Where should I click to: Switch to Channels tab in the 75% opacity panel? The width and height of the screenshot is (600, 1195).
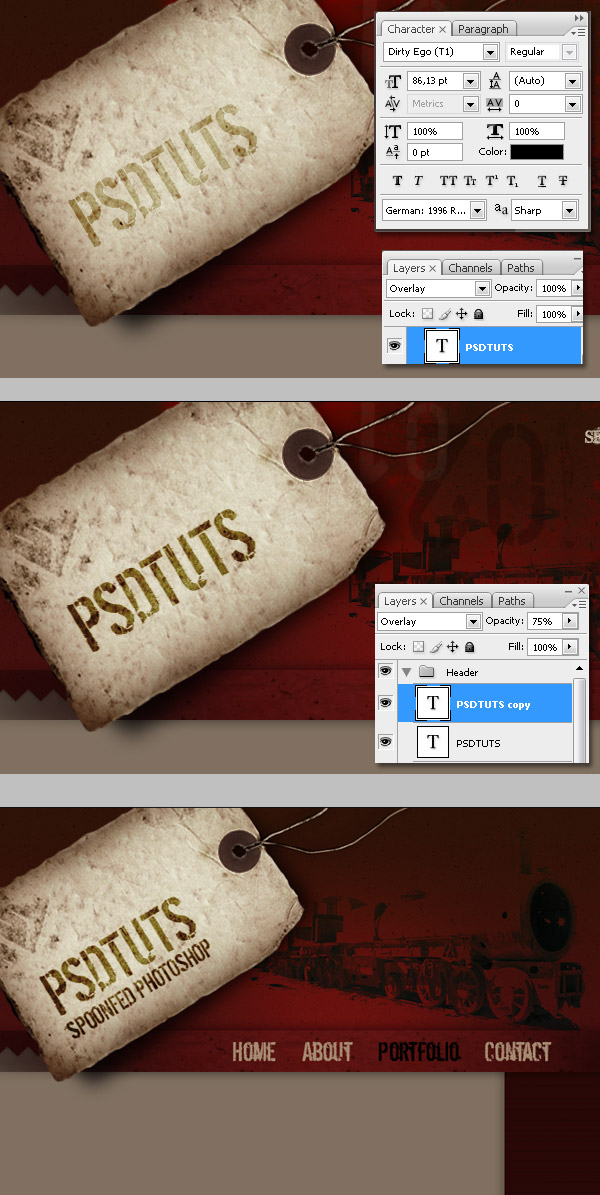(x=461, y=601)
